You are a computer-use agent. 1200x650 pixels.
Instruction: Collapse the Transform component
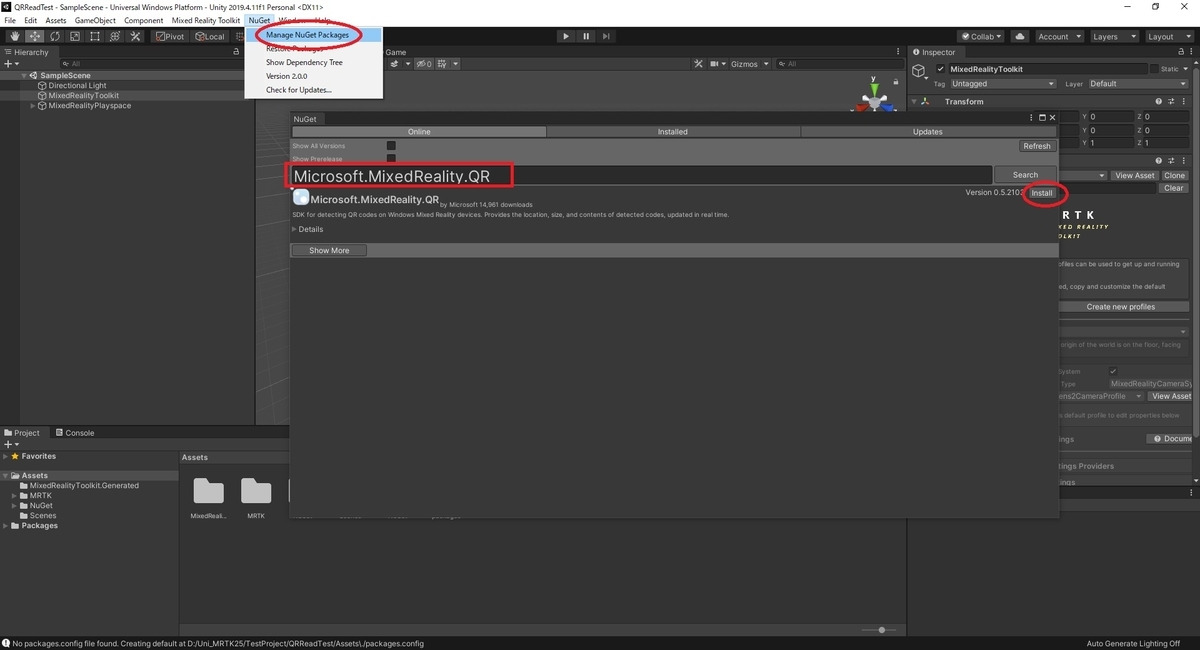(x=914, y=101)
